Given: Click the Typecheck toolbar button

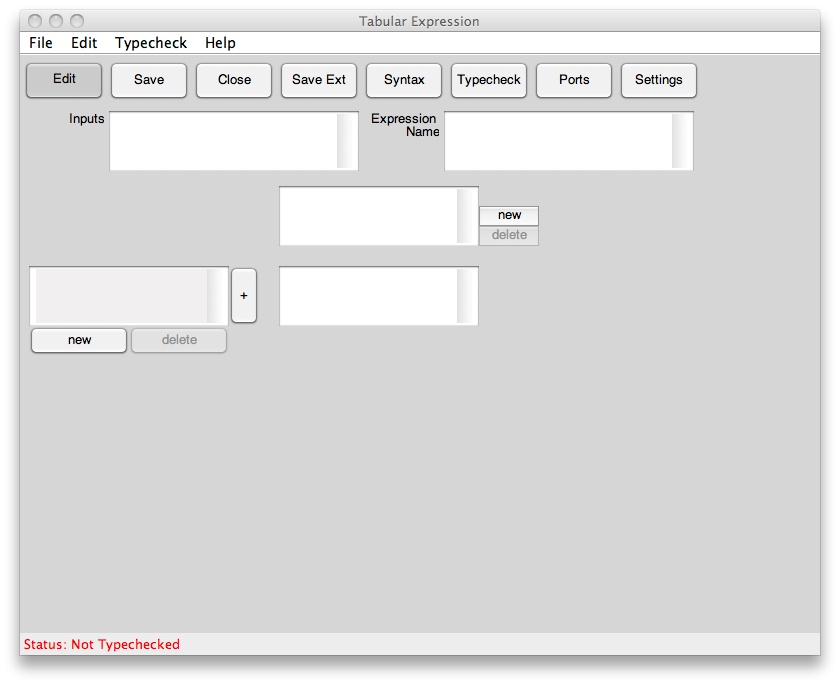Looking at the screenshot, I should (489, 80).
